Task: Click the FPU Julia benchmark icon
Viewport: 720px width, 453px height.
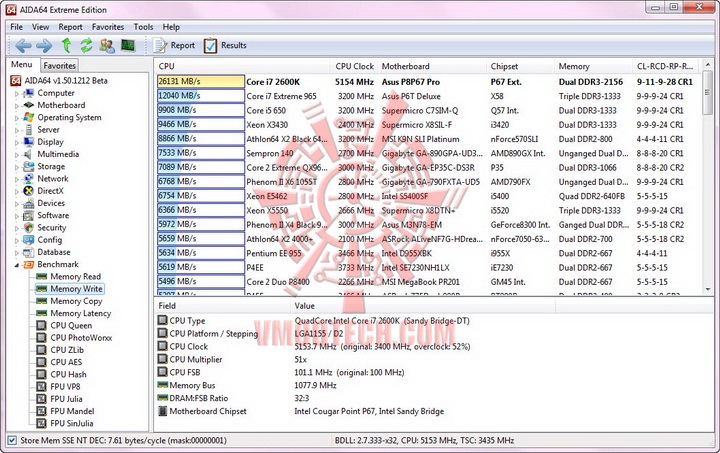Action: (41, 399)
